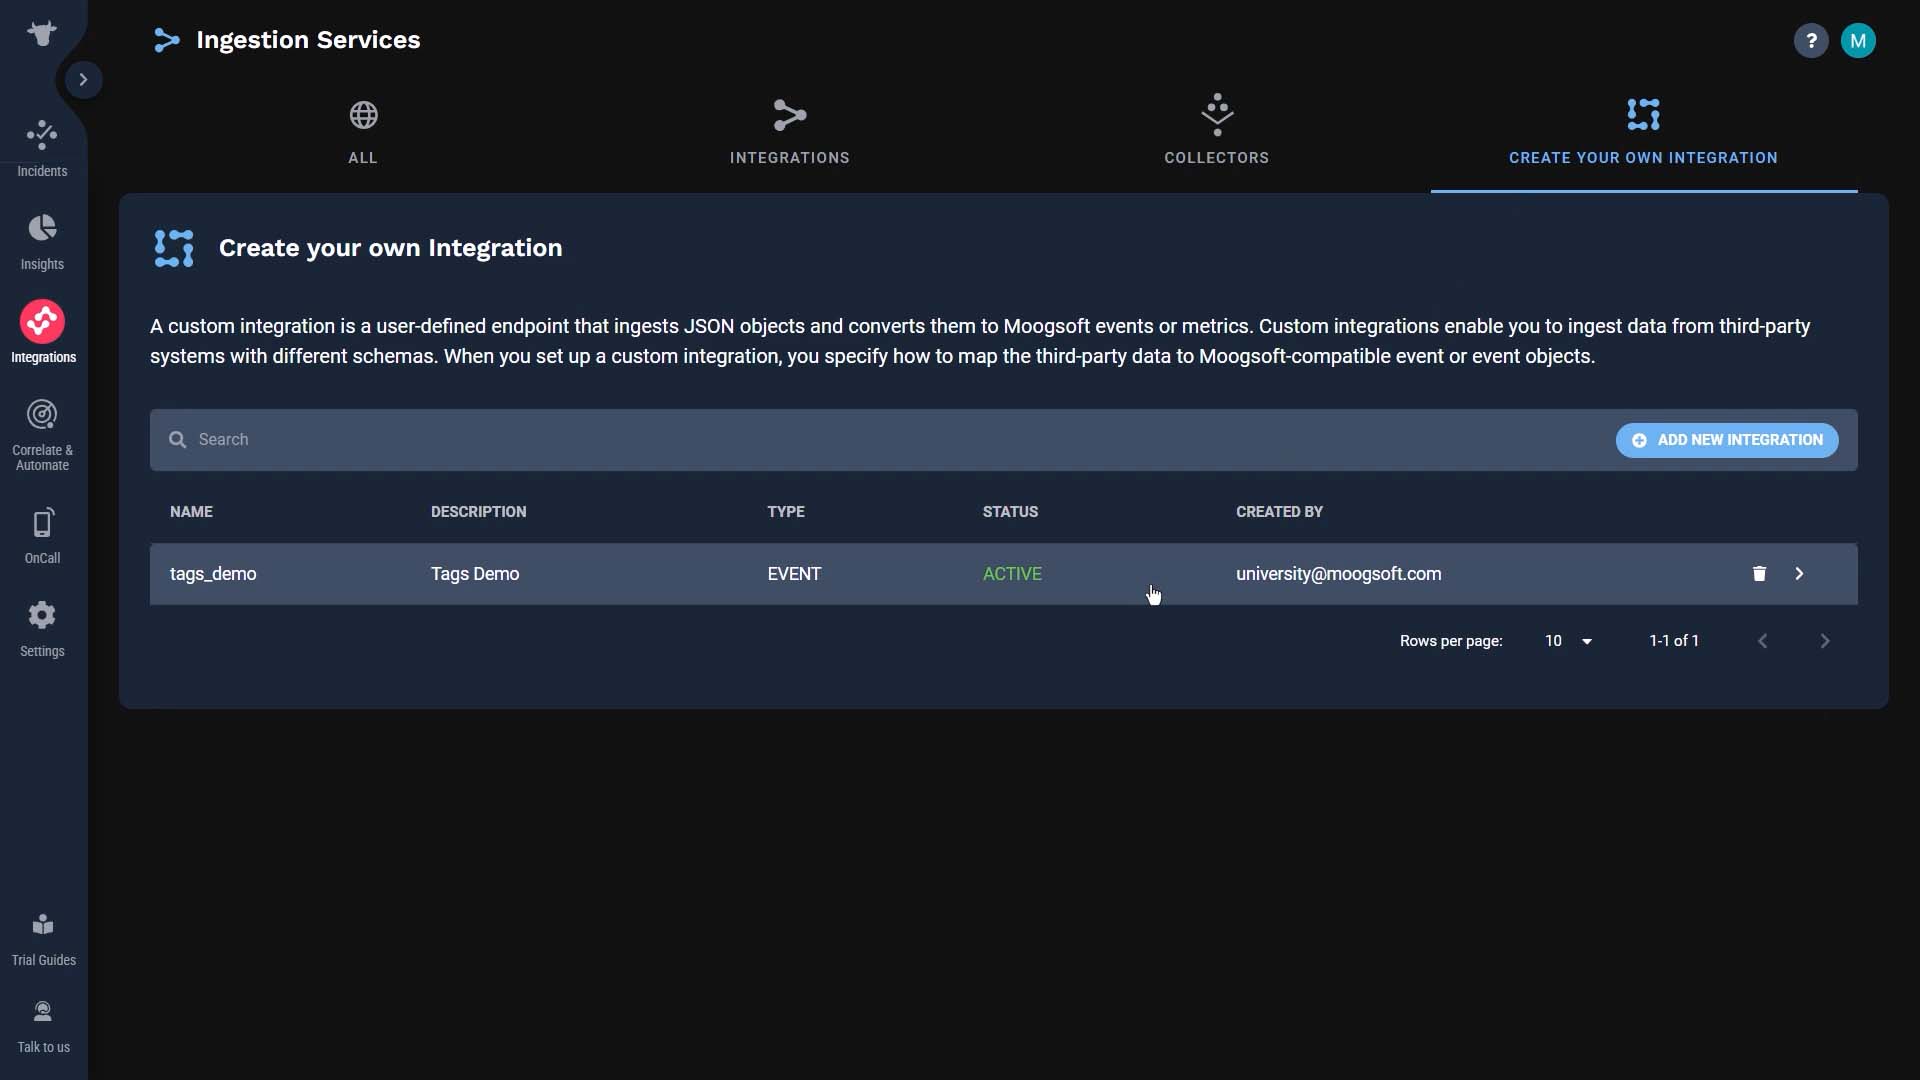Go to the previous page arrow

pyautogui.click(x=1763, y=641)
